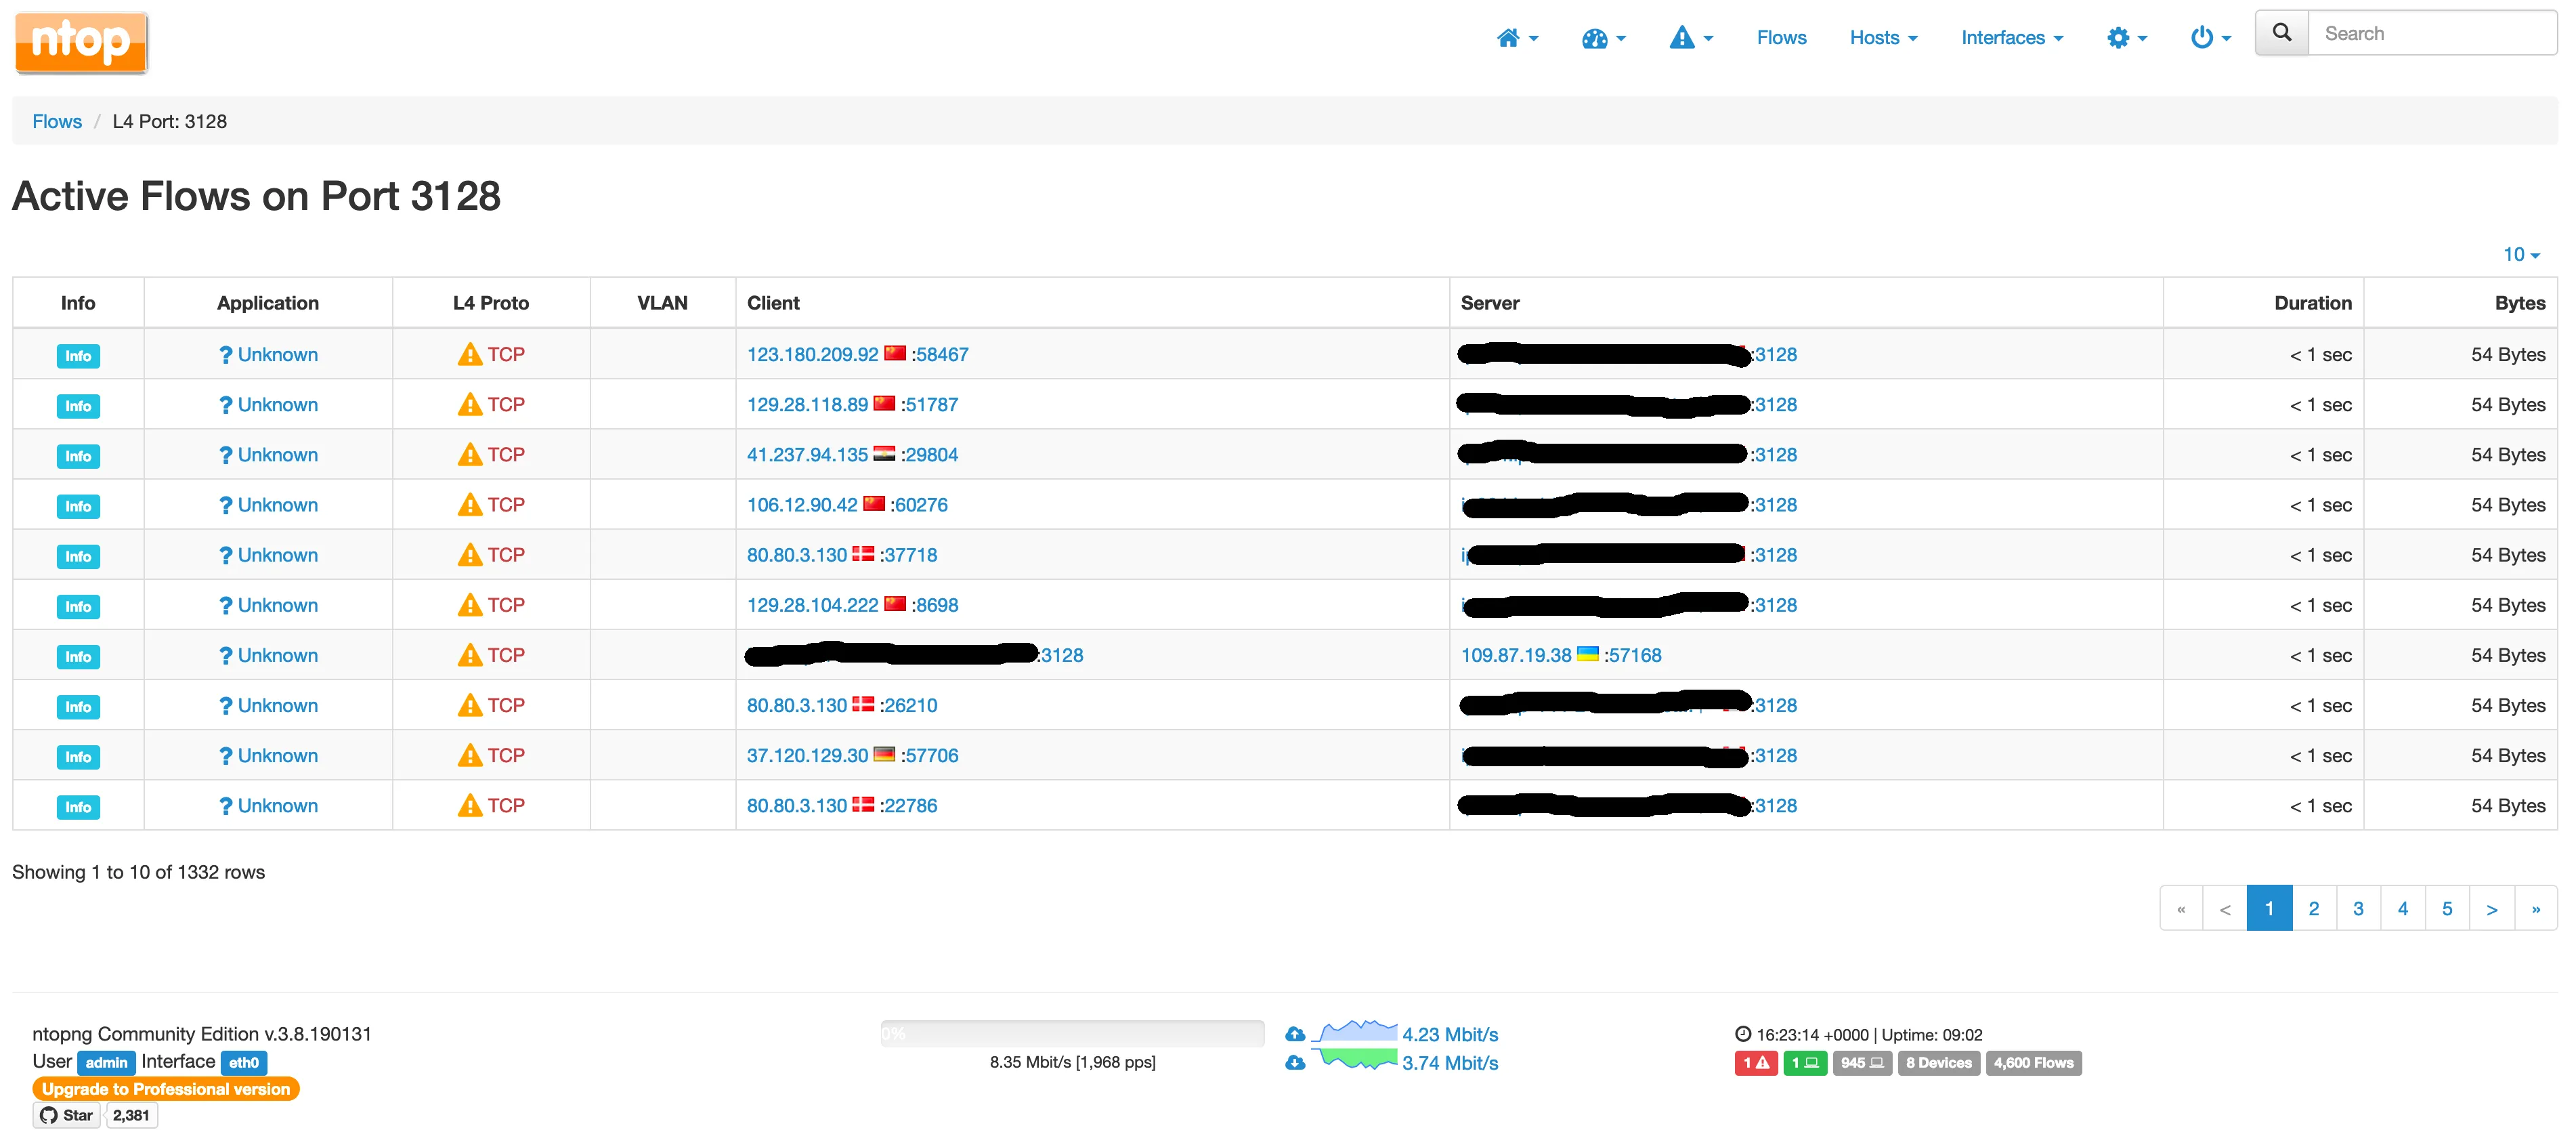Click the 945 hosts badge
The height and width of the screenshot is (1130, 2576).
[1862, 1063]
